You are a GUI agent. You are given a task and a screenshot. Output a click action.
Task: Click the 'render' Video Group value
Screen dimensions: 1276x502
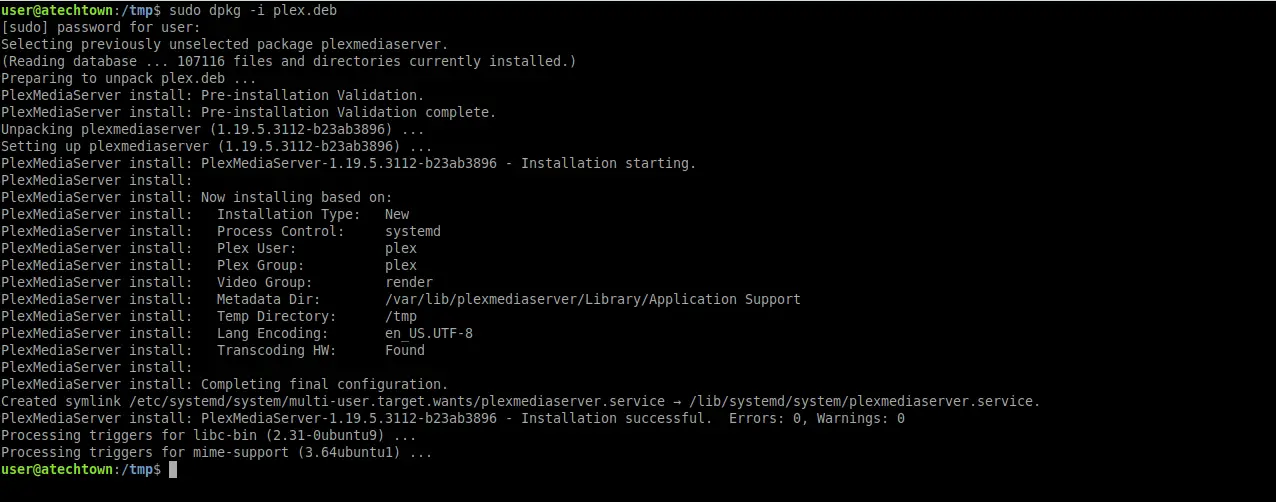click(x=409, y=282)
